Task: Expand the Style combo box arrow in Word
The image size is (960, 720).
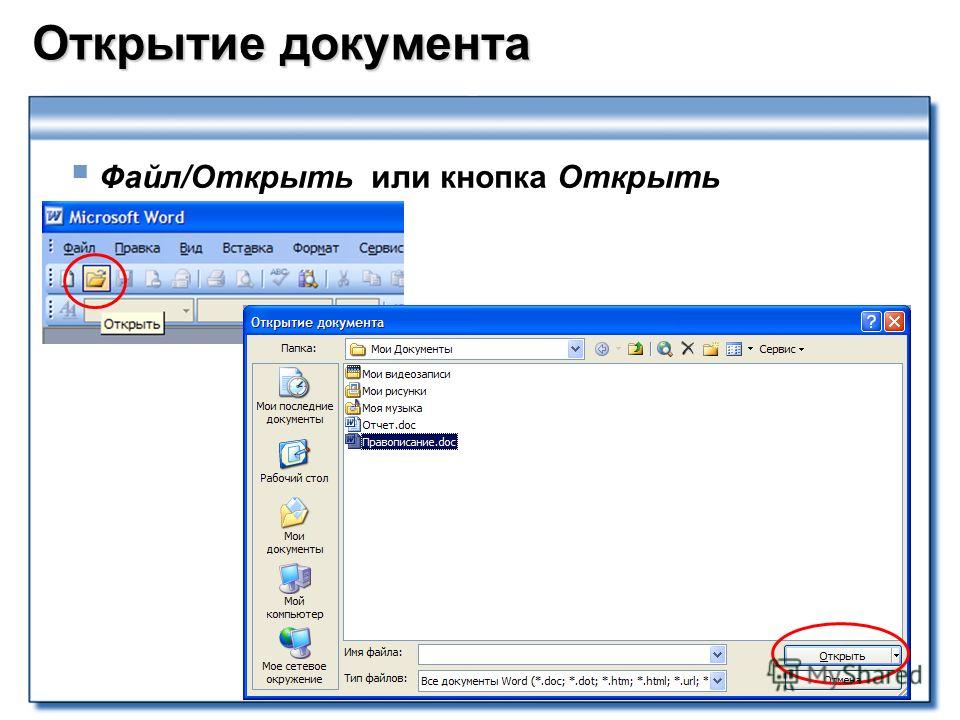Action: pos(186,310)
